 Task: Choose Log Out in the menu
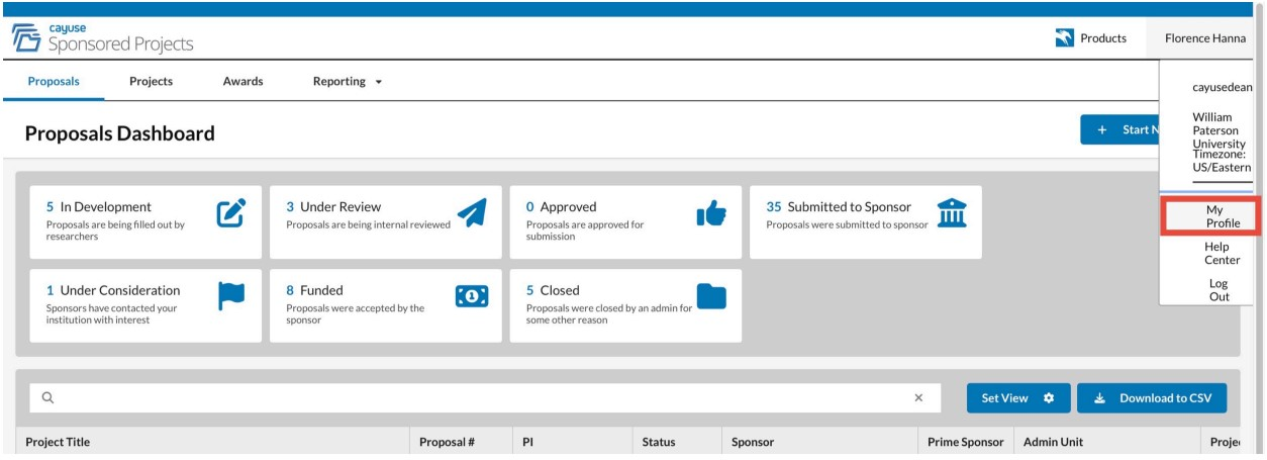(x=1220, y=290)
